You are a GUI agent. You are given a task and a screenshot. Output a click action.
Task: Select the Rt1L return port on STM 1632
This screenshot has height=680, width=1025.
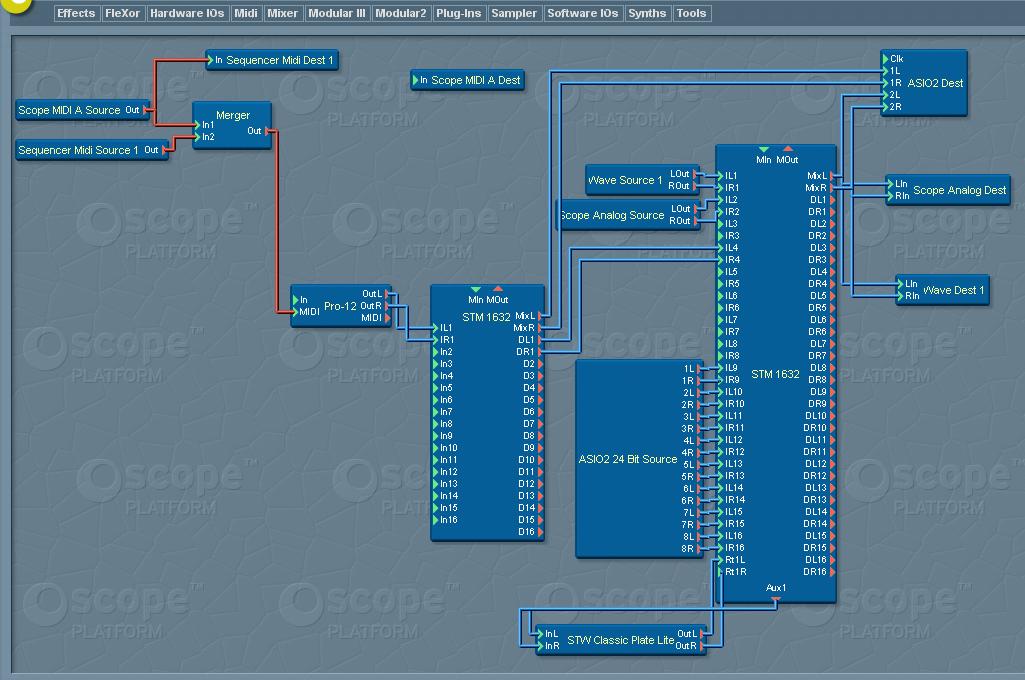point(720,560)
